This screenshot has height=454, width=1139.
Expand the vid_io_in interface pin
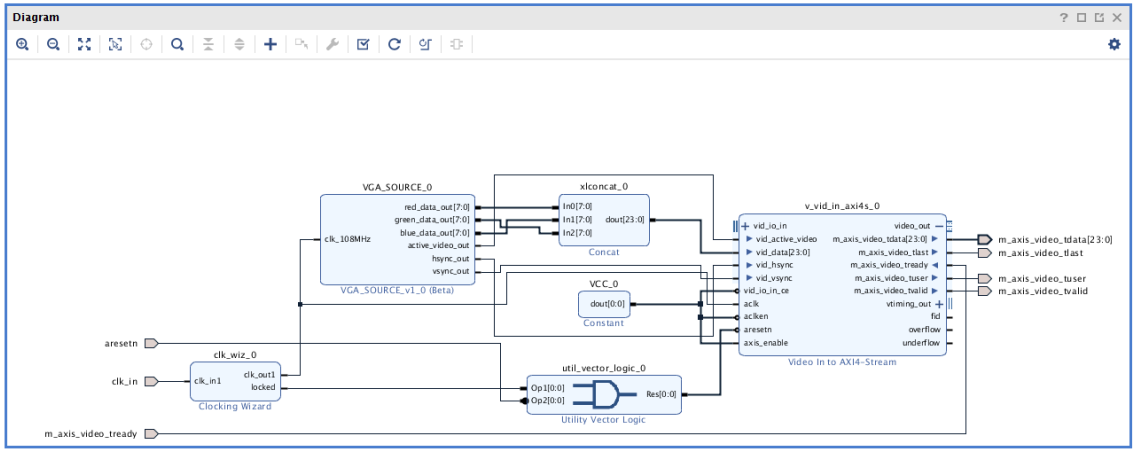(x=746, y=226)
